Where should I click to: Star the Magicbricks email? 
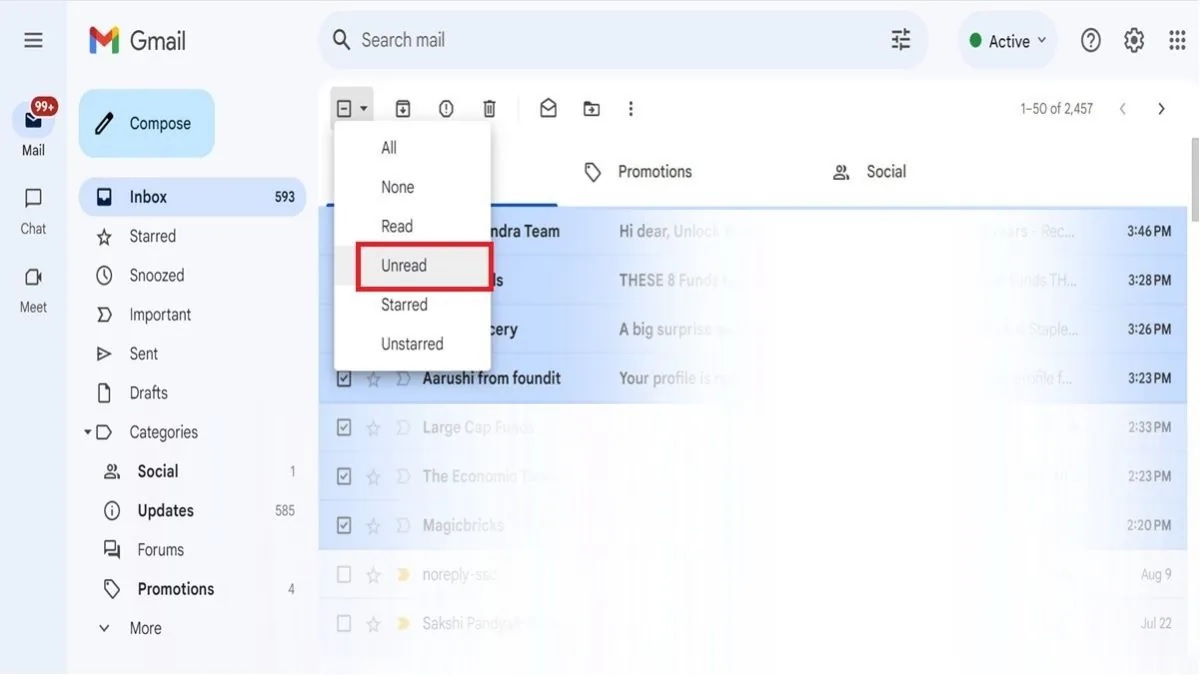(373, 525)
